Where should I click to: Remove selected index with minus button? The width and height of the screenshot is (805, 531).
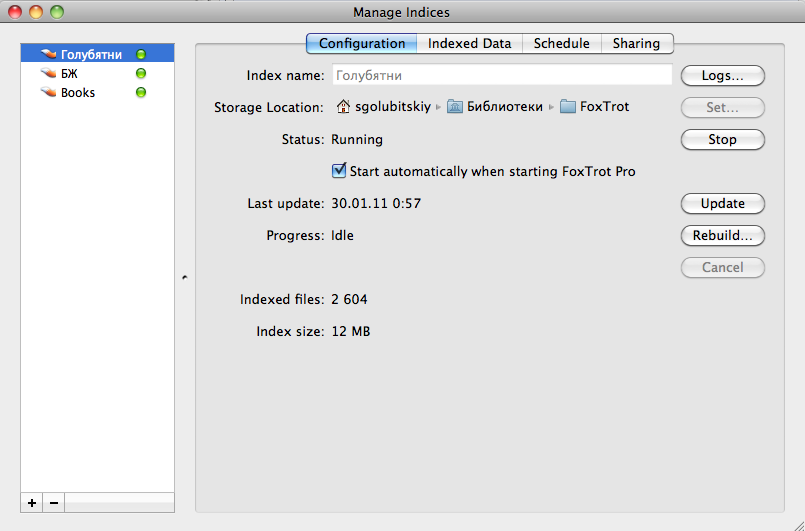coord(54,503)
